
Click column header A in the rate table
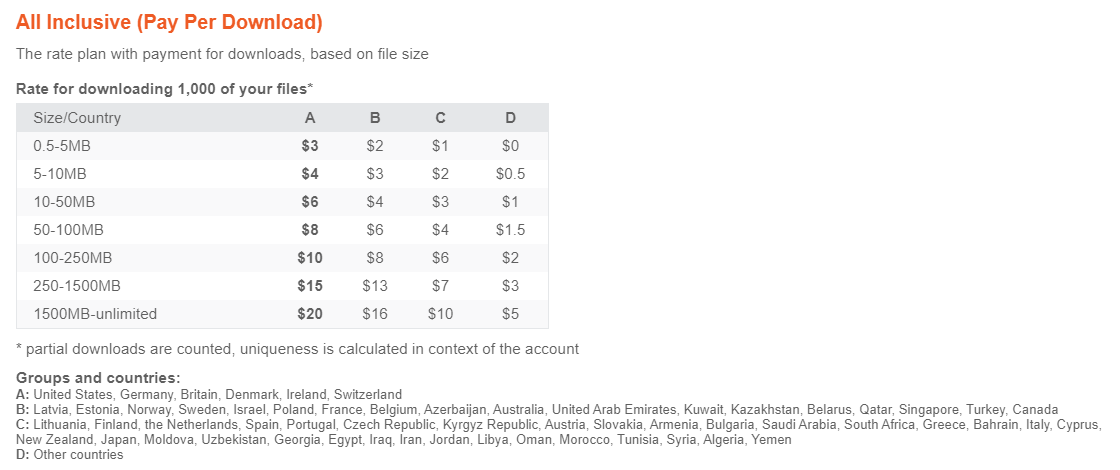[x=310, y=118]
